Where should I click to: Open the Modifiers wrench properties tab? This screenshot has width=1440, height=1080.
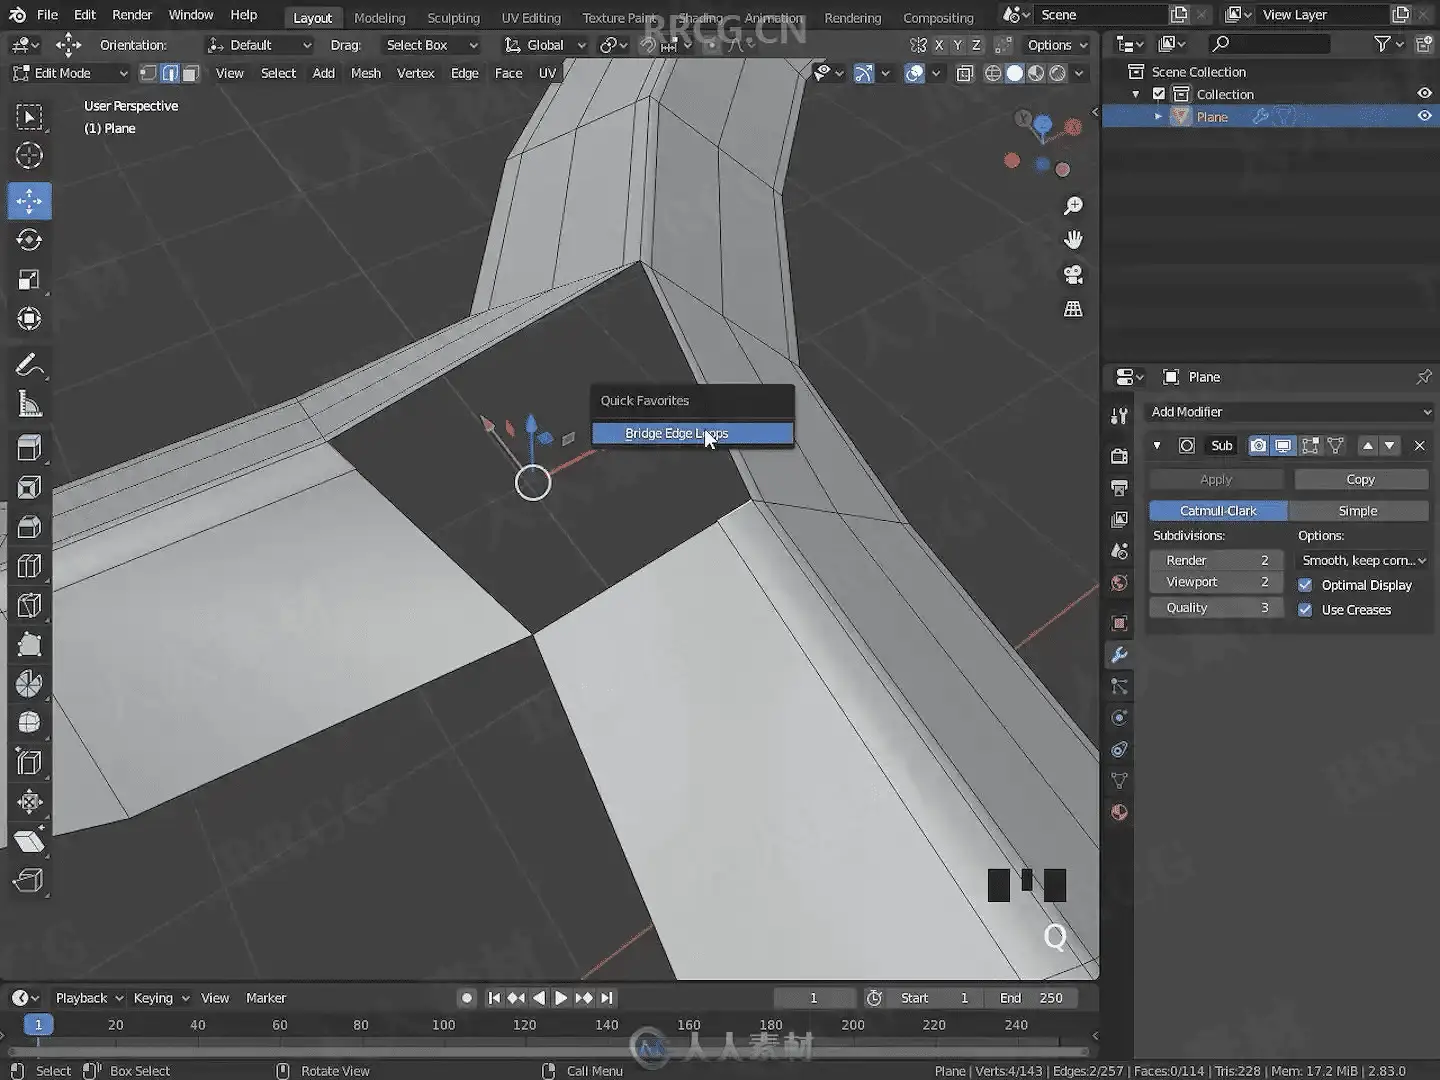(x=1119, y=655)
